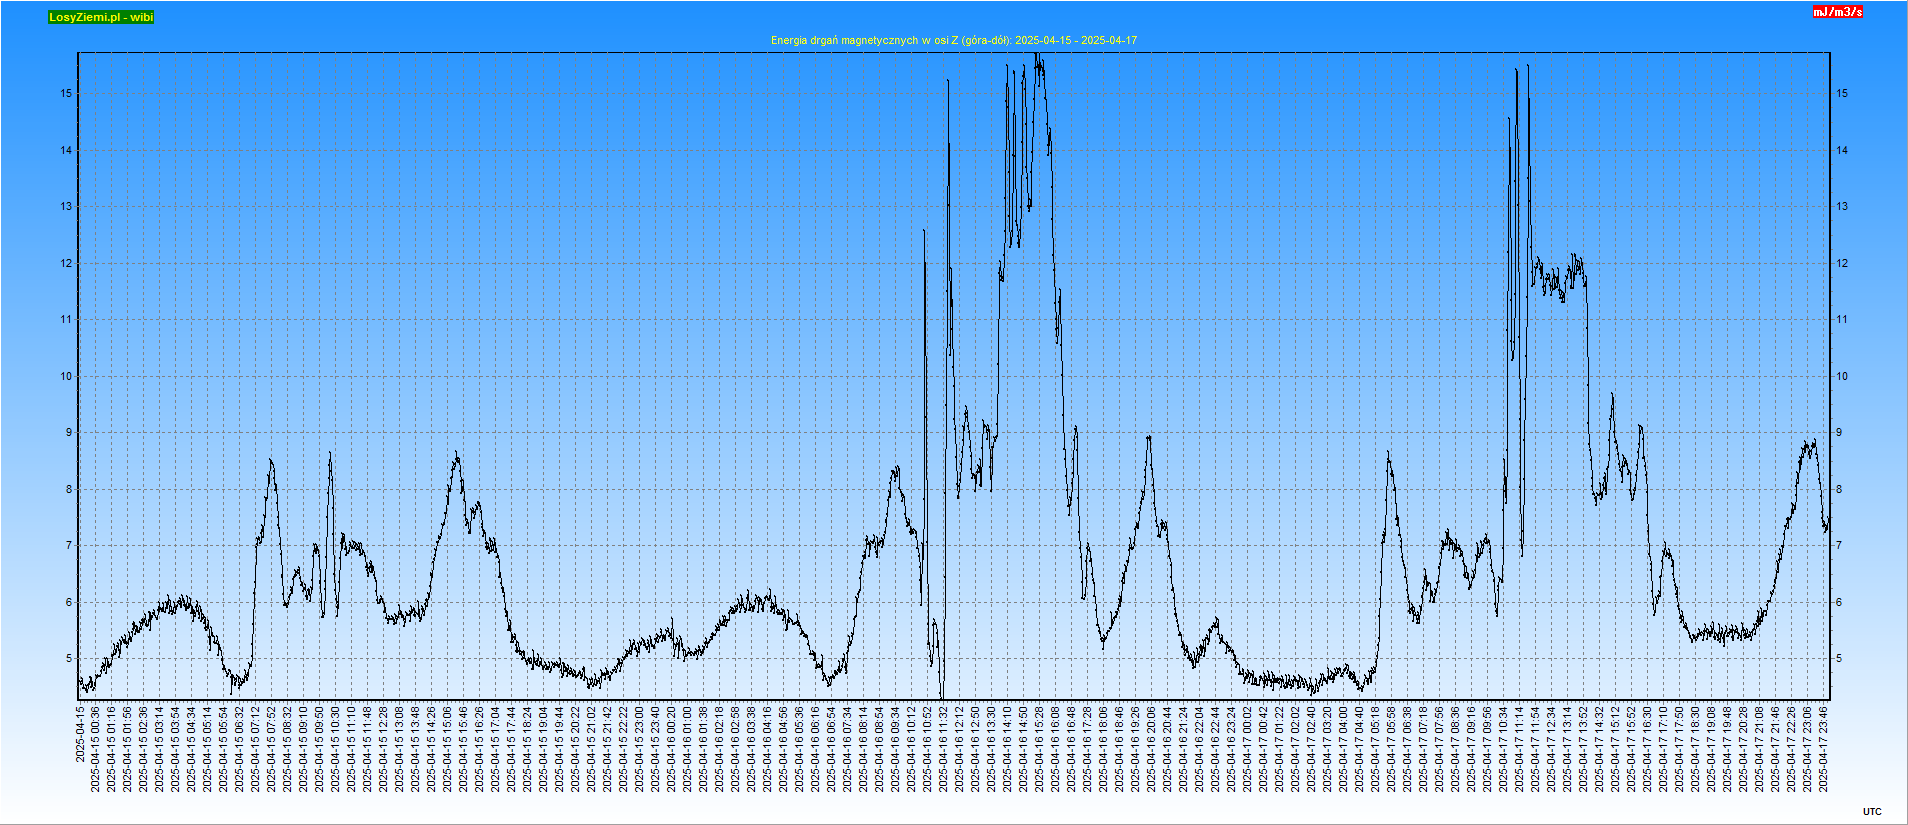This screenshot has width=1908, height=825.
Task: Select the 2025-04-17 18:30 time label
Action: pyautogui.click(x=1696, y=749)
